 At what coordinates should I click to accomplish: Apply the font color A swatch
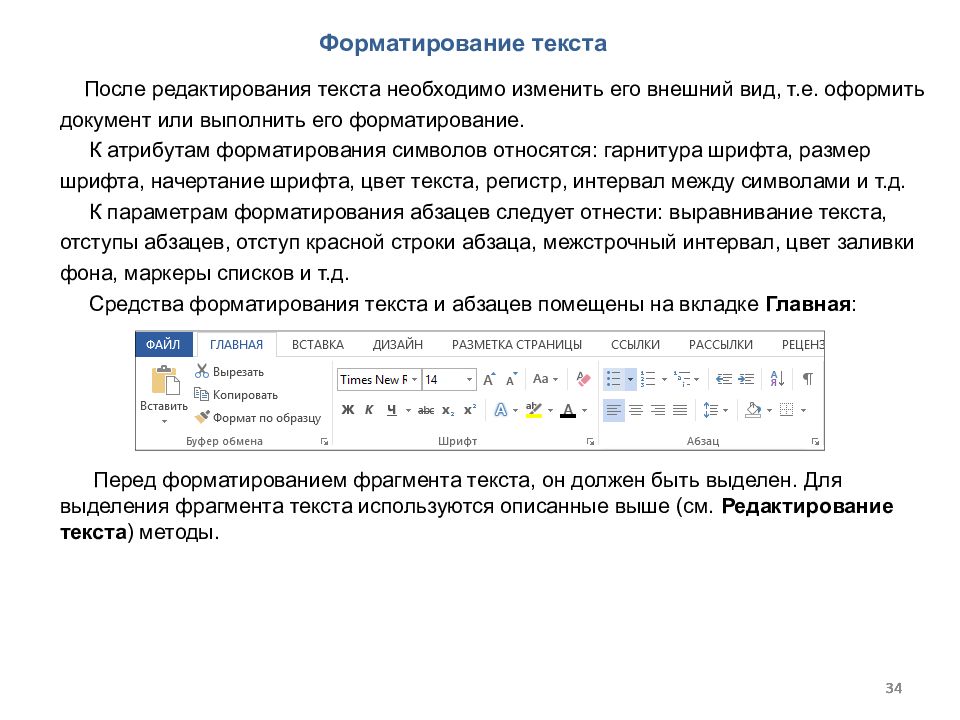568,410
